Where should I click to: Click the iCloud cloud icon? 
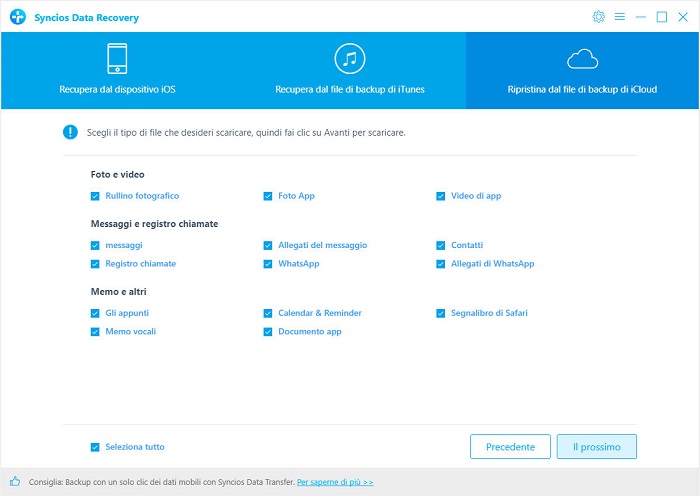click(582, 59)
